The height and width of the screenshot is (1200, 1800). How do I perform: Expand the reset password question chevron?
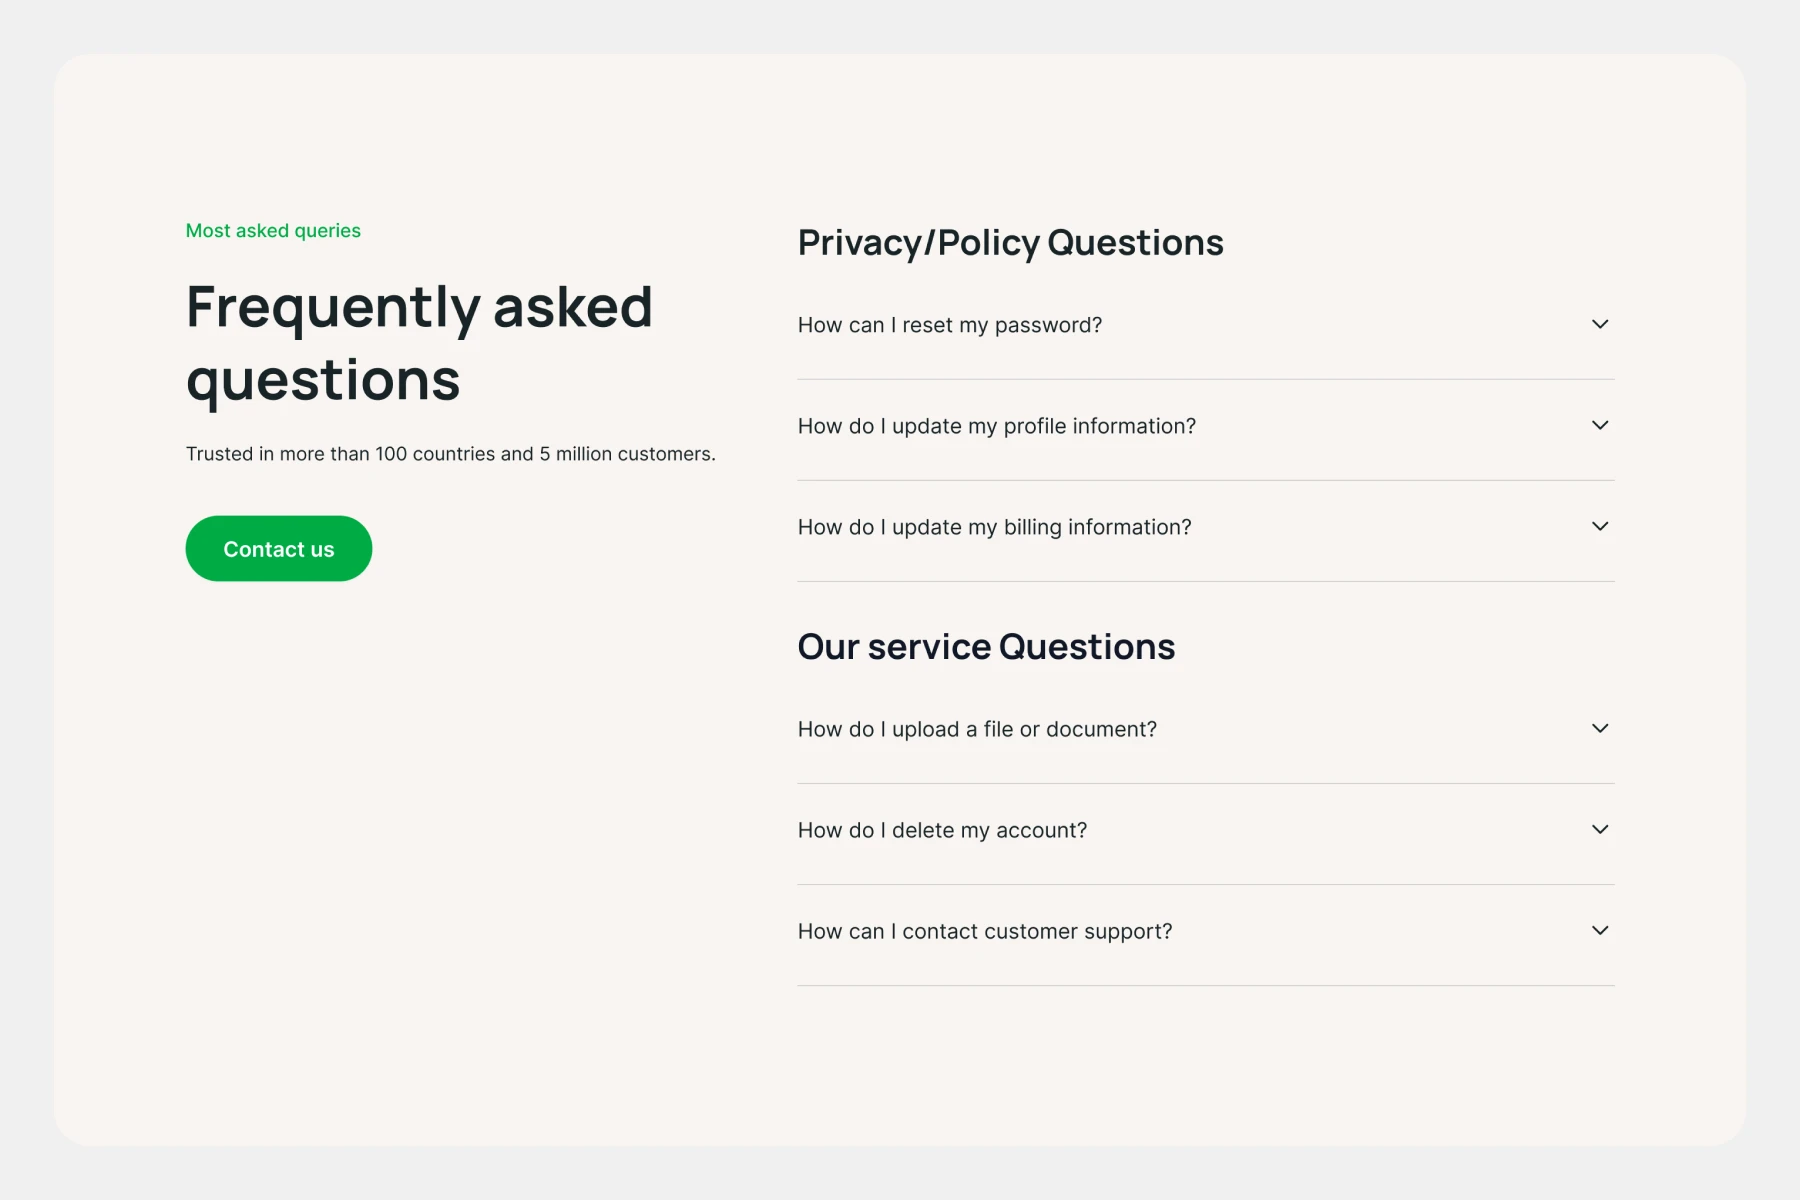pyautogui.click(x=1600, y=324)
